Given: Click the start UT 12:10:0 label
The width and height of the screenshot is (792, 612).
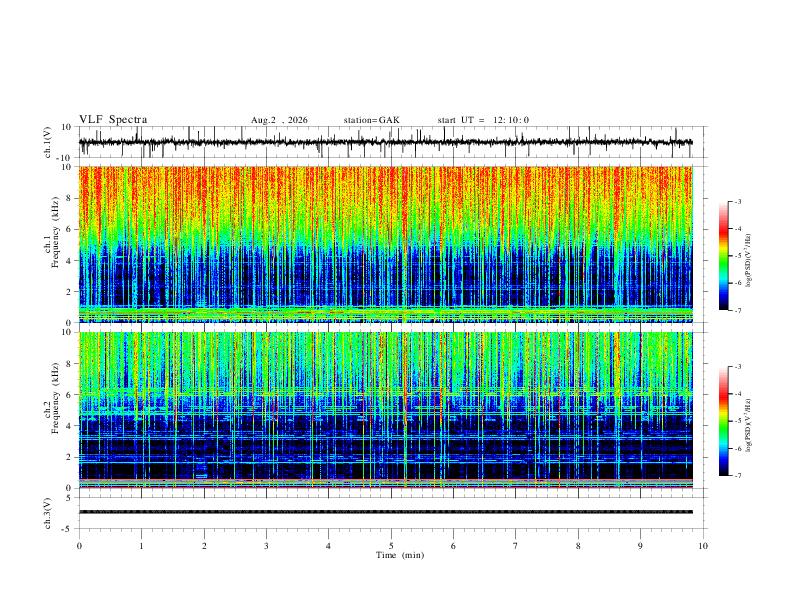Looking at the screenshot, I should click(483, 120).
